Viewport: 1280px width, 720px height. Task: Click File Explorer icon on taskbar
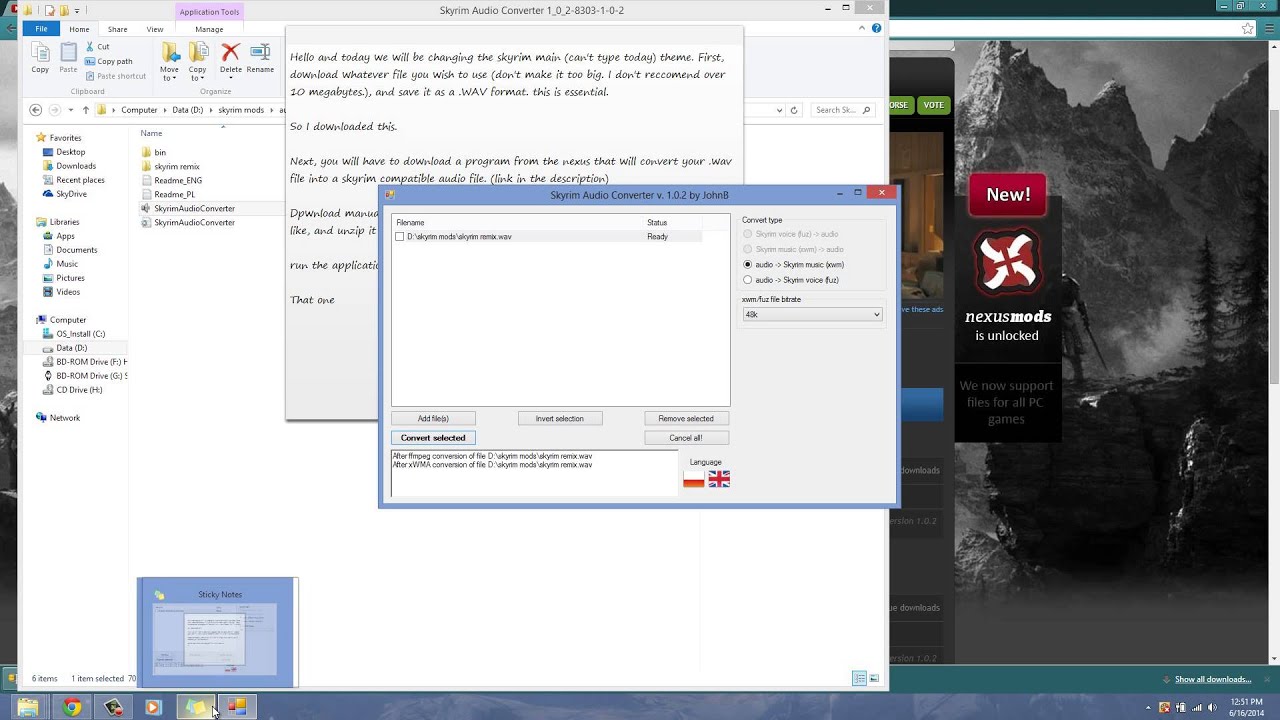28,707
